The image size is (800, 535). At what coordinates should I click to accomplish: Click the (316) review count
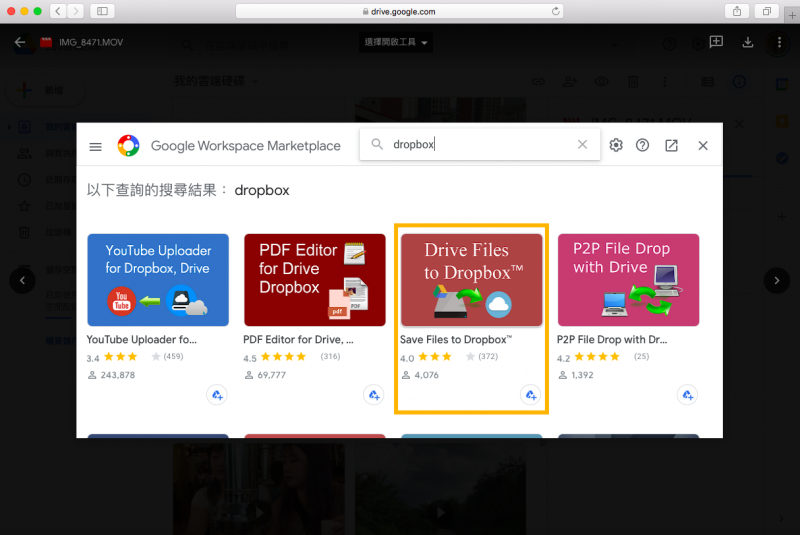[330, 356]
